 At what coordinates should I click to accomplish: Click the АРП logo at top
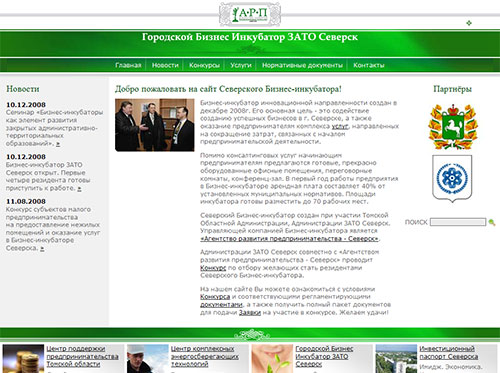[250, 14]
